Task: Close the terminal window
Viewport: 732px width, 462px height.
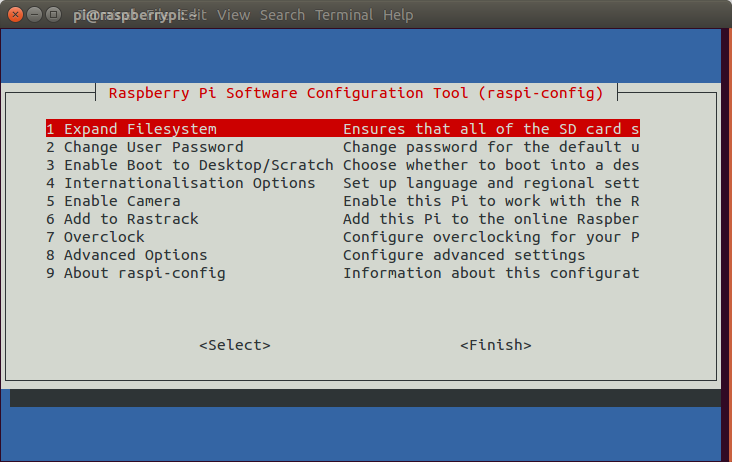Action: pyautogui.click(x=15, y=15)
